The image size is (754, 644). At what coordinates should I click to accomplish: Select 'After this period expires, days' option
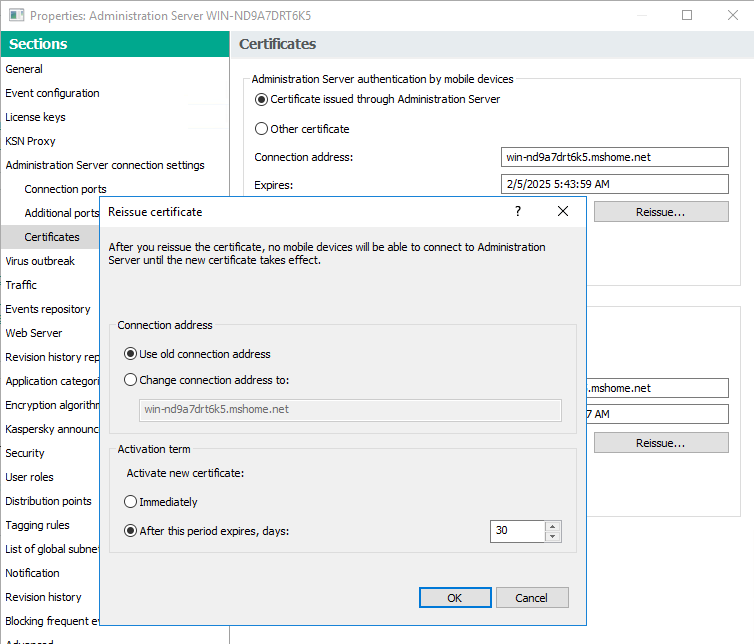coord(131,531)
